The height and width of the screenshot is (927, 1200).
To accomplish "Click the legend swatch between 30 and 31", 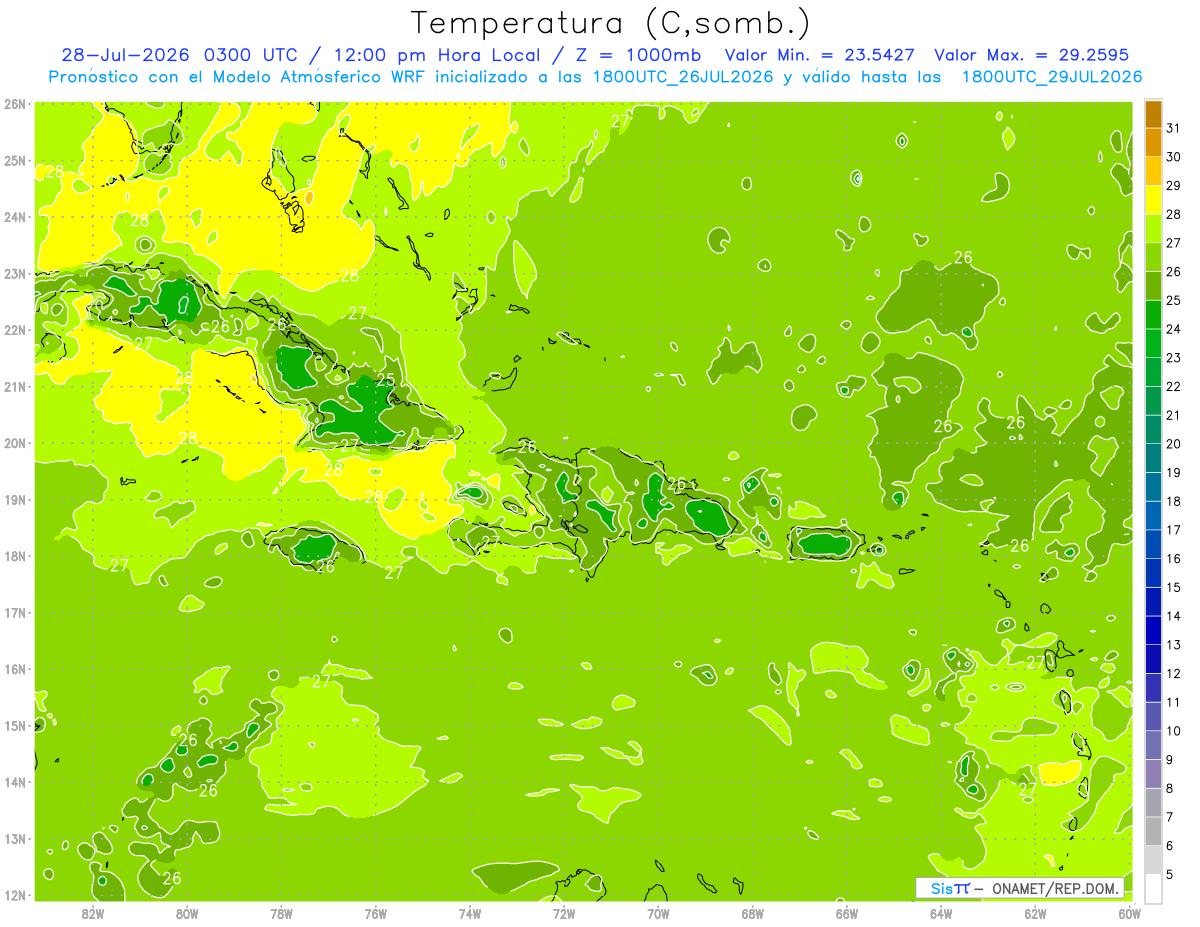I will 1153,142.
